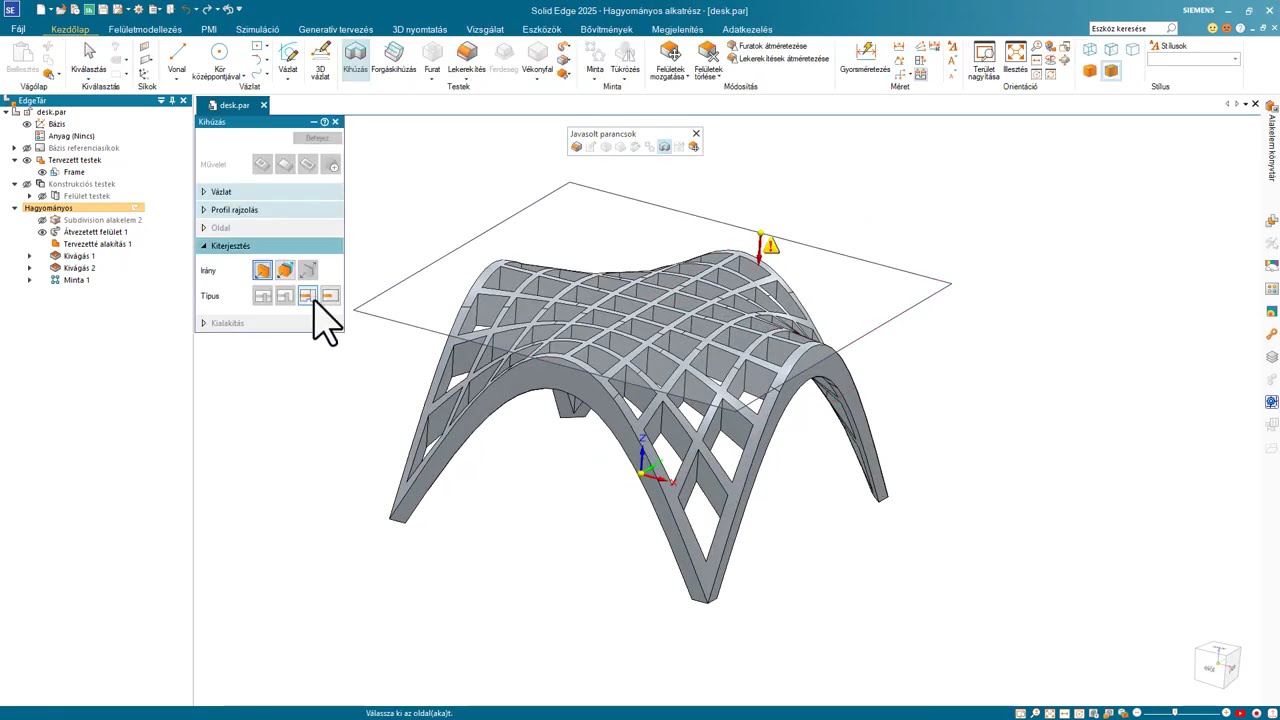
Task: Click the Vékonyfal thin wall tool
Action: click(537, 58)
